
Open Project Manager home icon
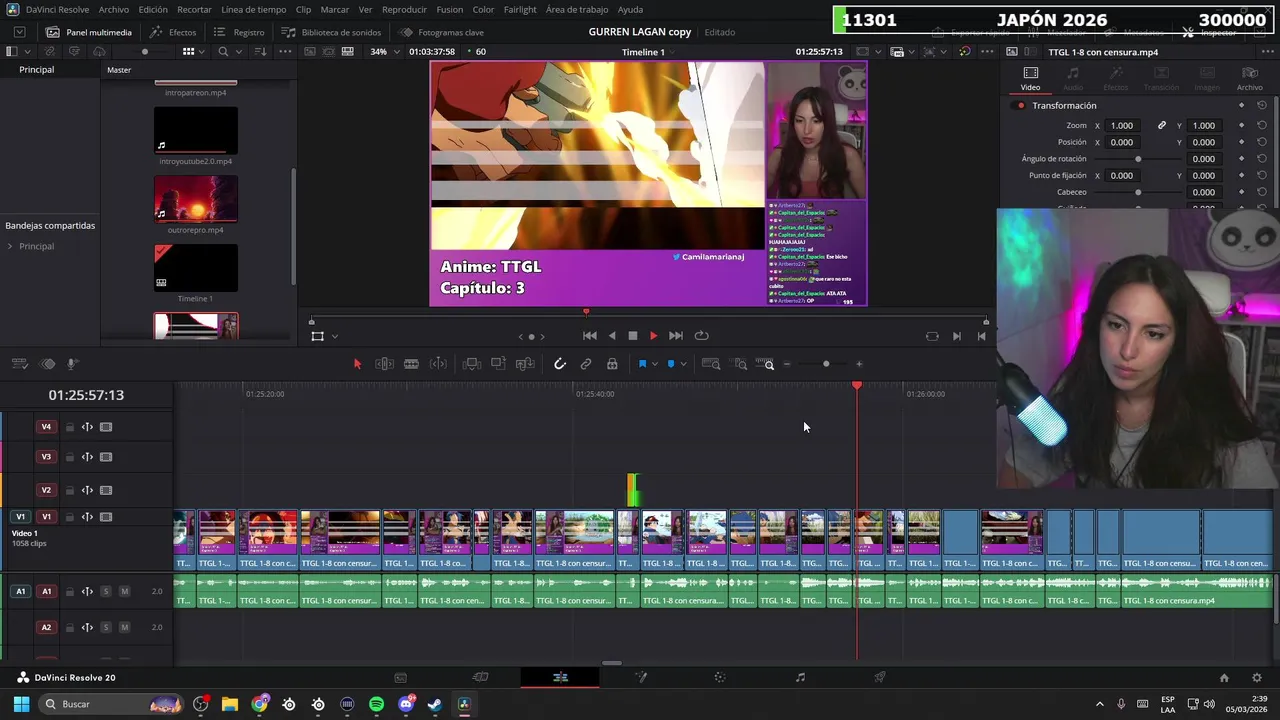tap(1224, 677)
